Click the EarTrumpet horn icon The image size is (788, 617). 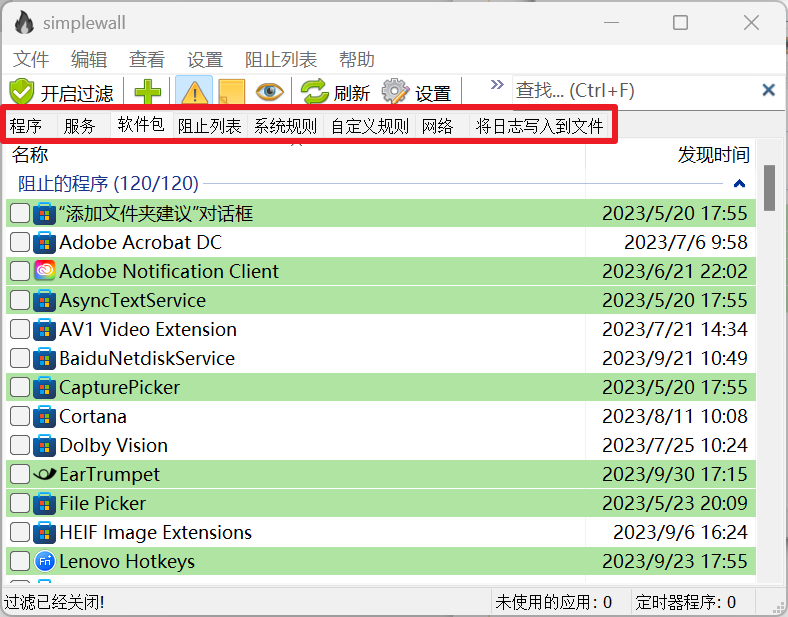pyautogui.click(x=44, y=474)
